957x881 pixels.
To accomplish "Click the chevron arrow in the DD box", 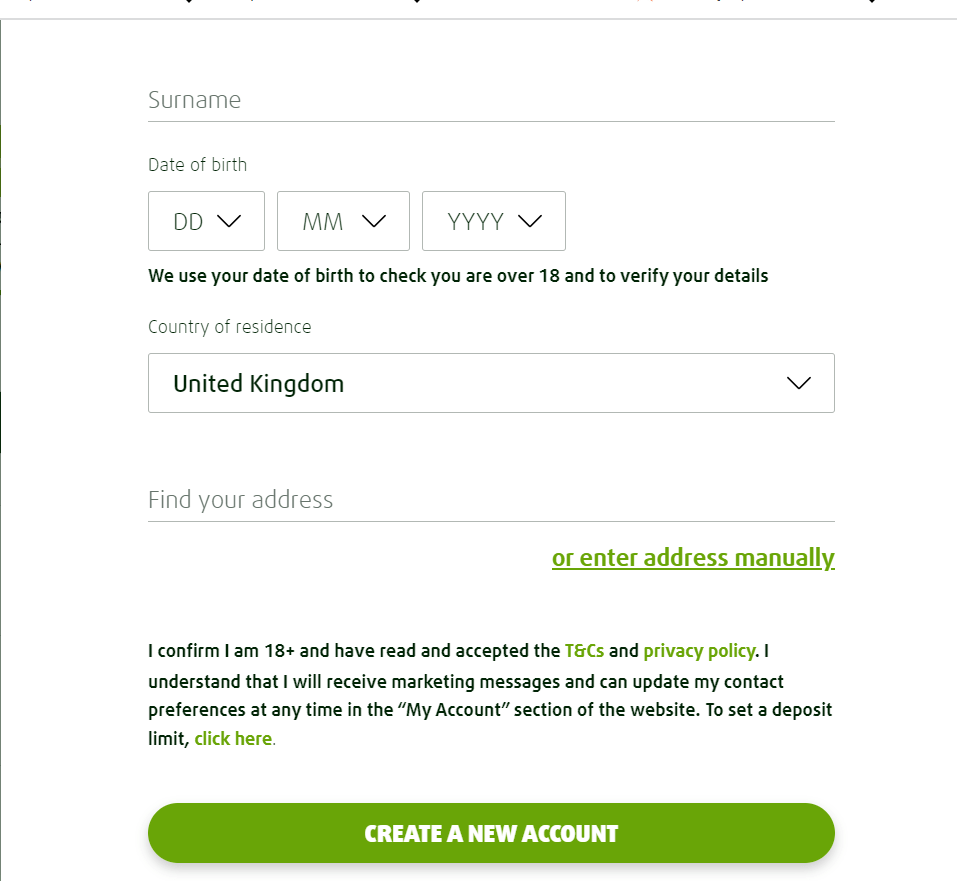I will [229, 221].
